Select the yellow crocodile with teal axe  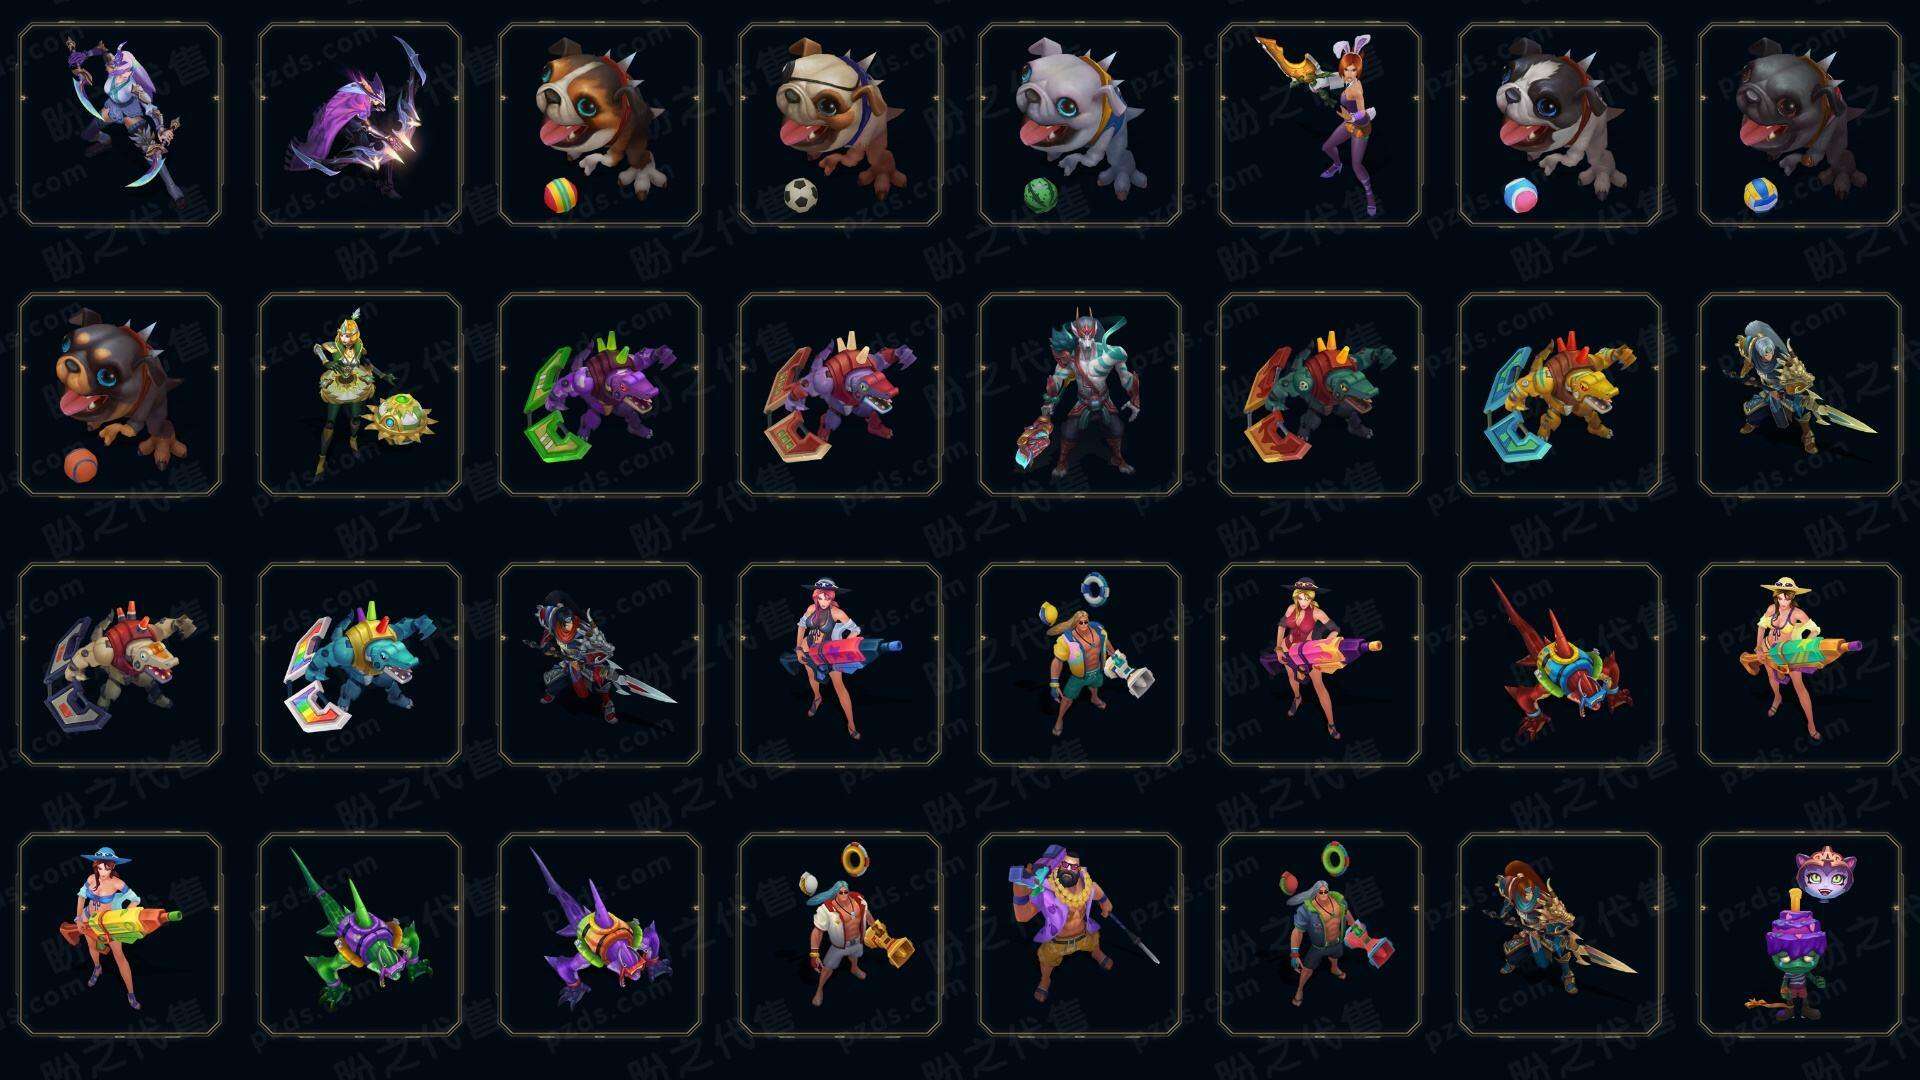point(1560,394)
